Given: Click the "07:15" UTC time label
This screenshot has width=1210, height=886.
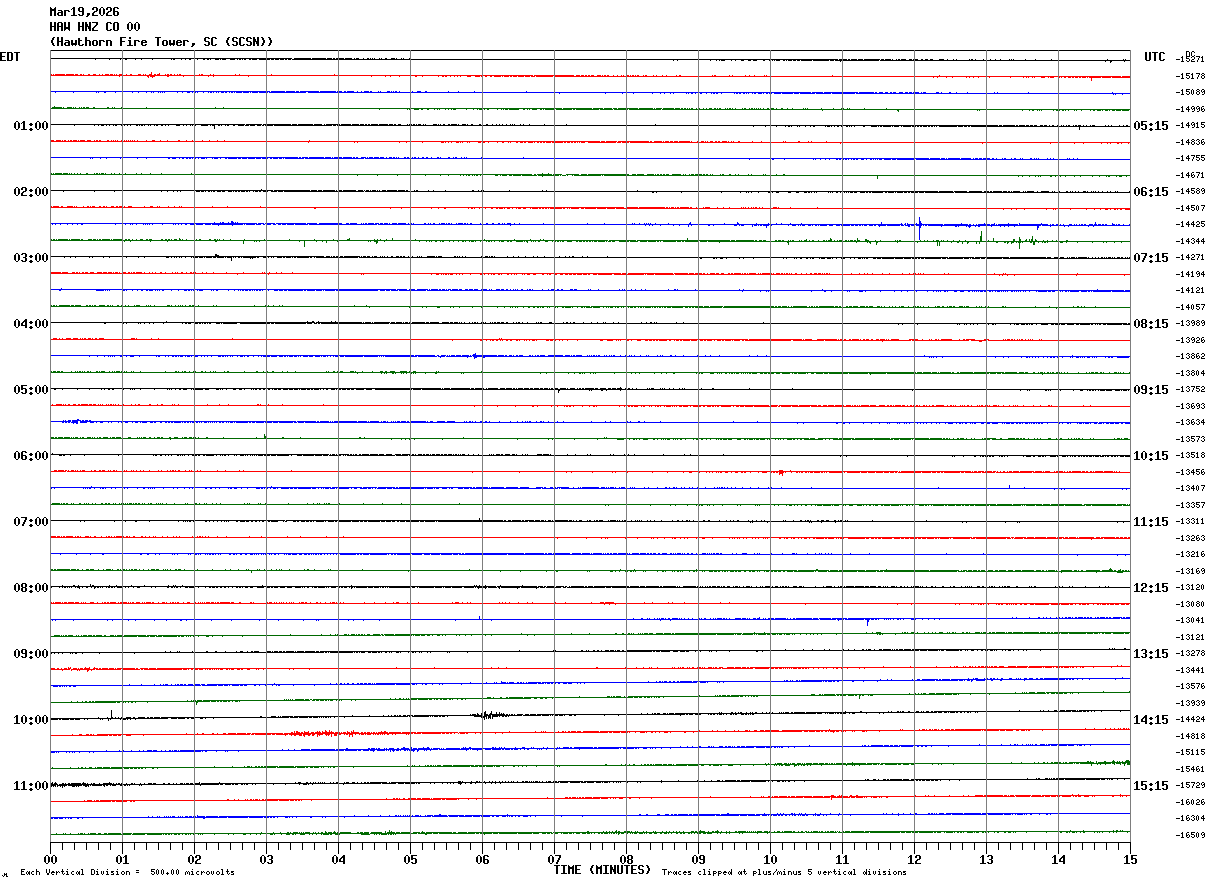Looking at the screenshot, I should coord(1151,258).
